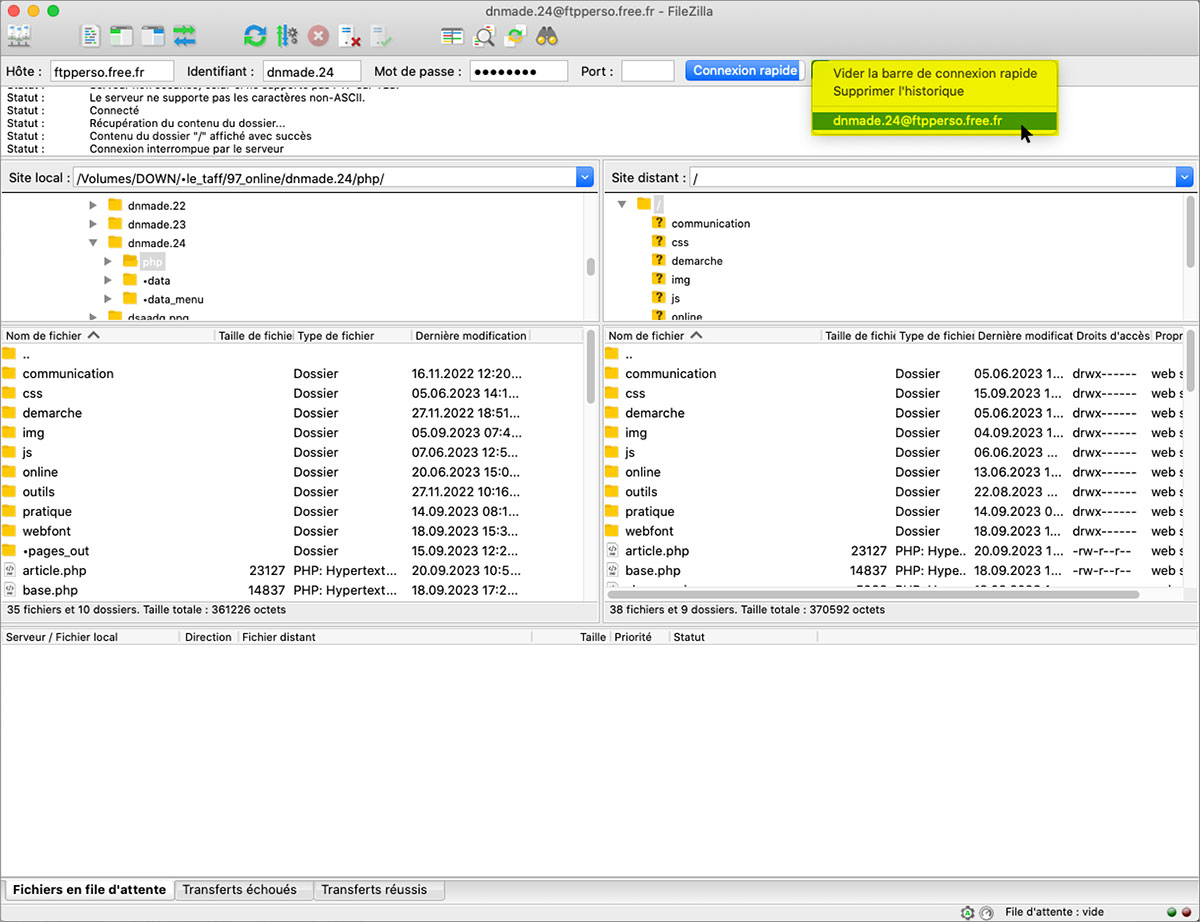Switch to Fichiers en file d'attente tab
This screenshot has height=922, width=1200.
coord(90,889)
